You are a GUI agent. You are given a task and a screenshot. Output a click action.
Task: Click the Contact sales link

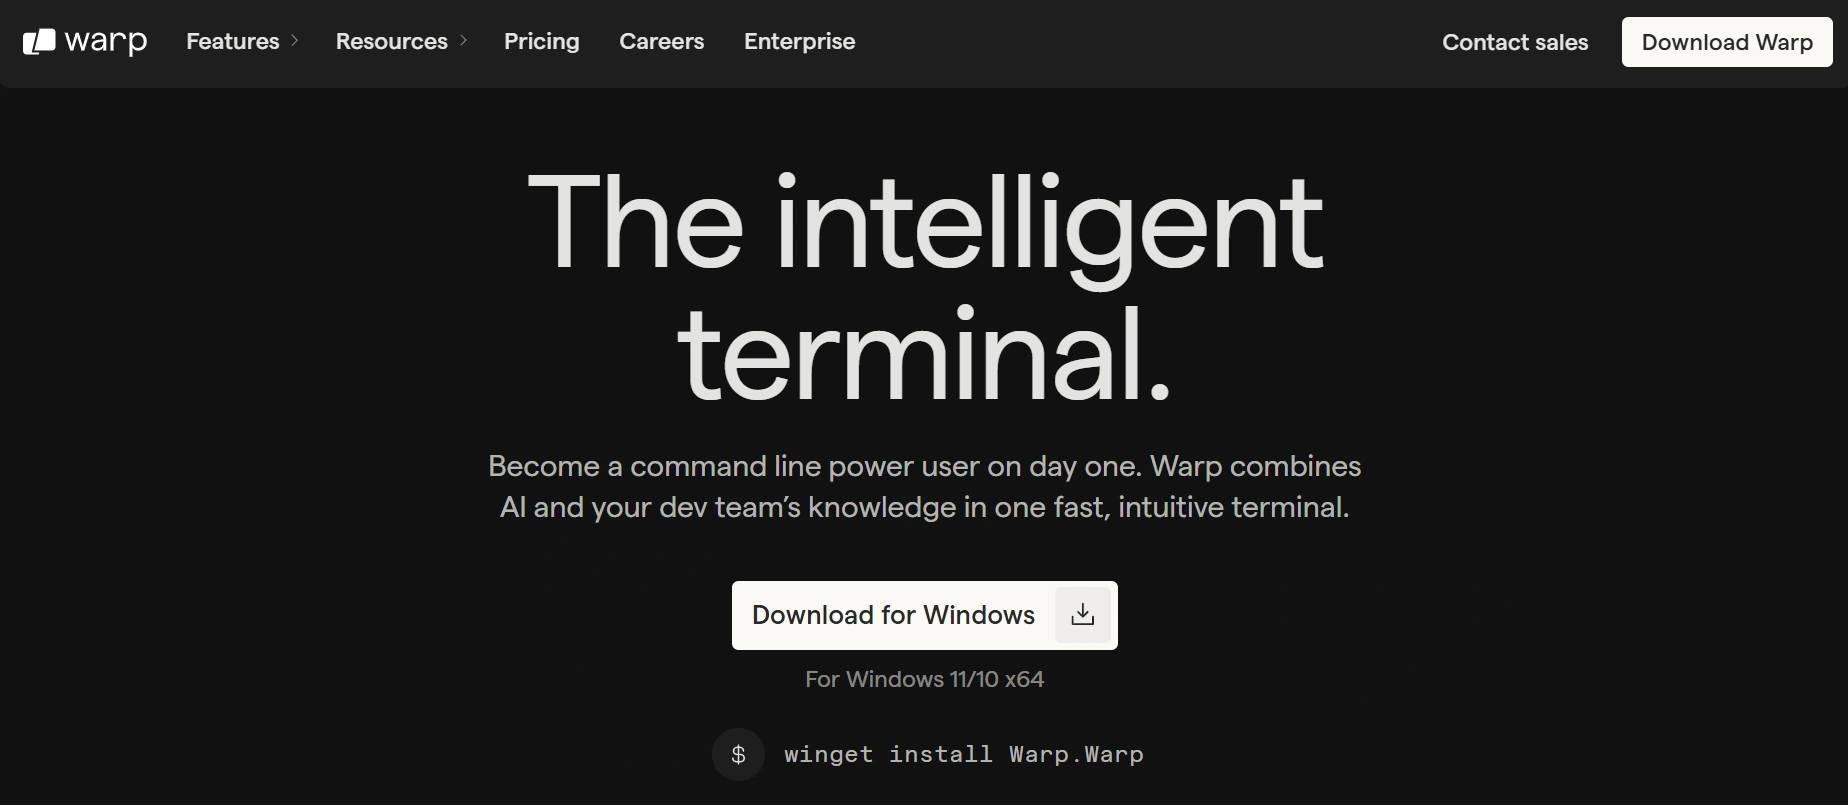click(x=1515, y=42)
